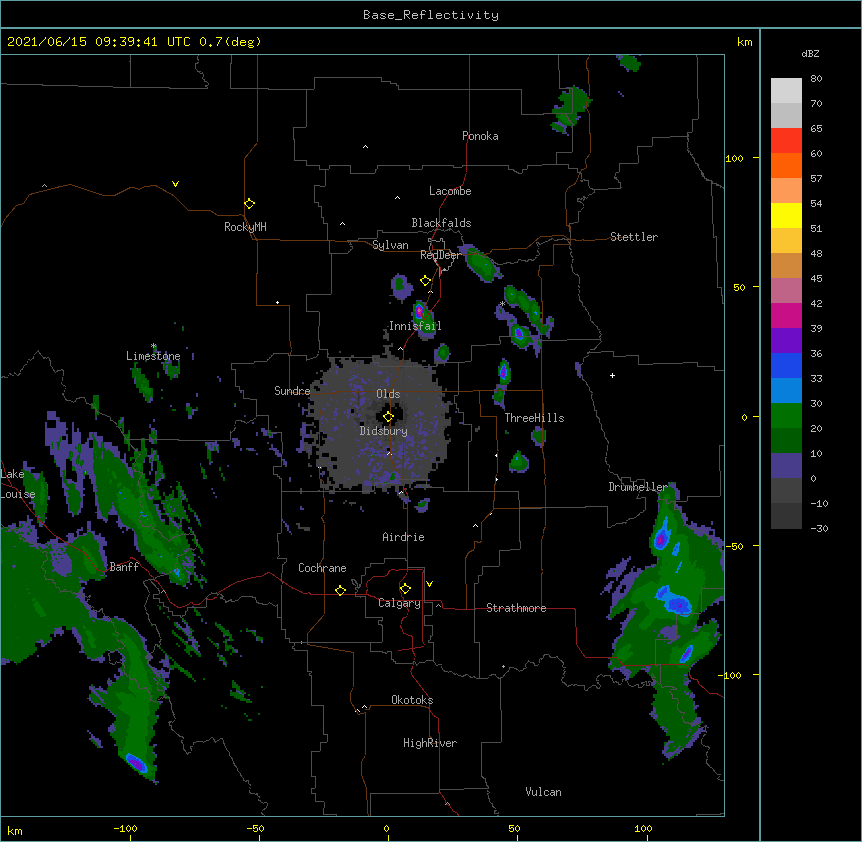Viewport: 862px width, 842px height.
Task: Click the magenta storm core north of Innisfail
Action: pyautogui.click(x=419, y=312)
